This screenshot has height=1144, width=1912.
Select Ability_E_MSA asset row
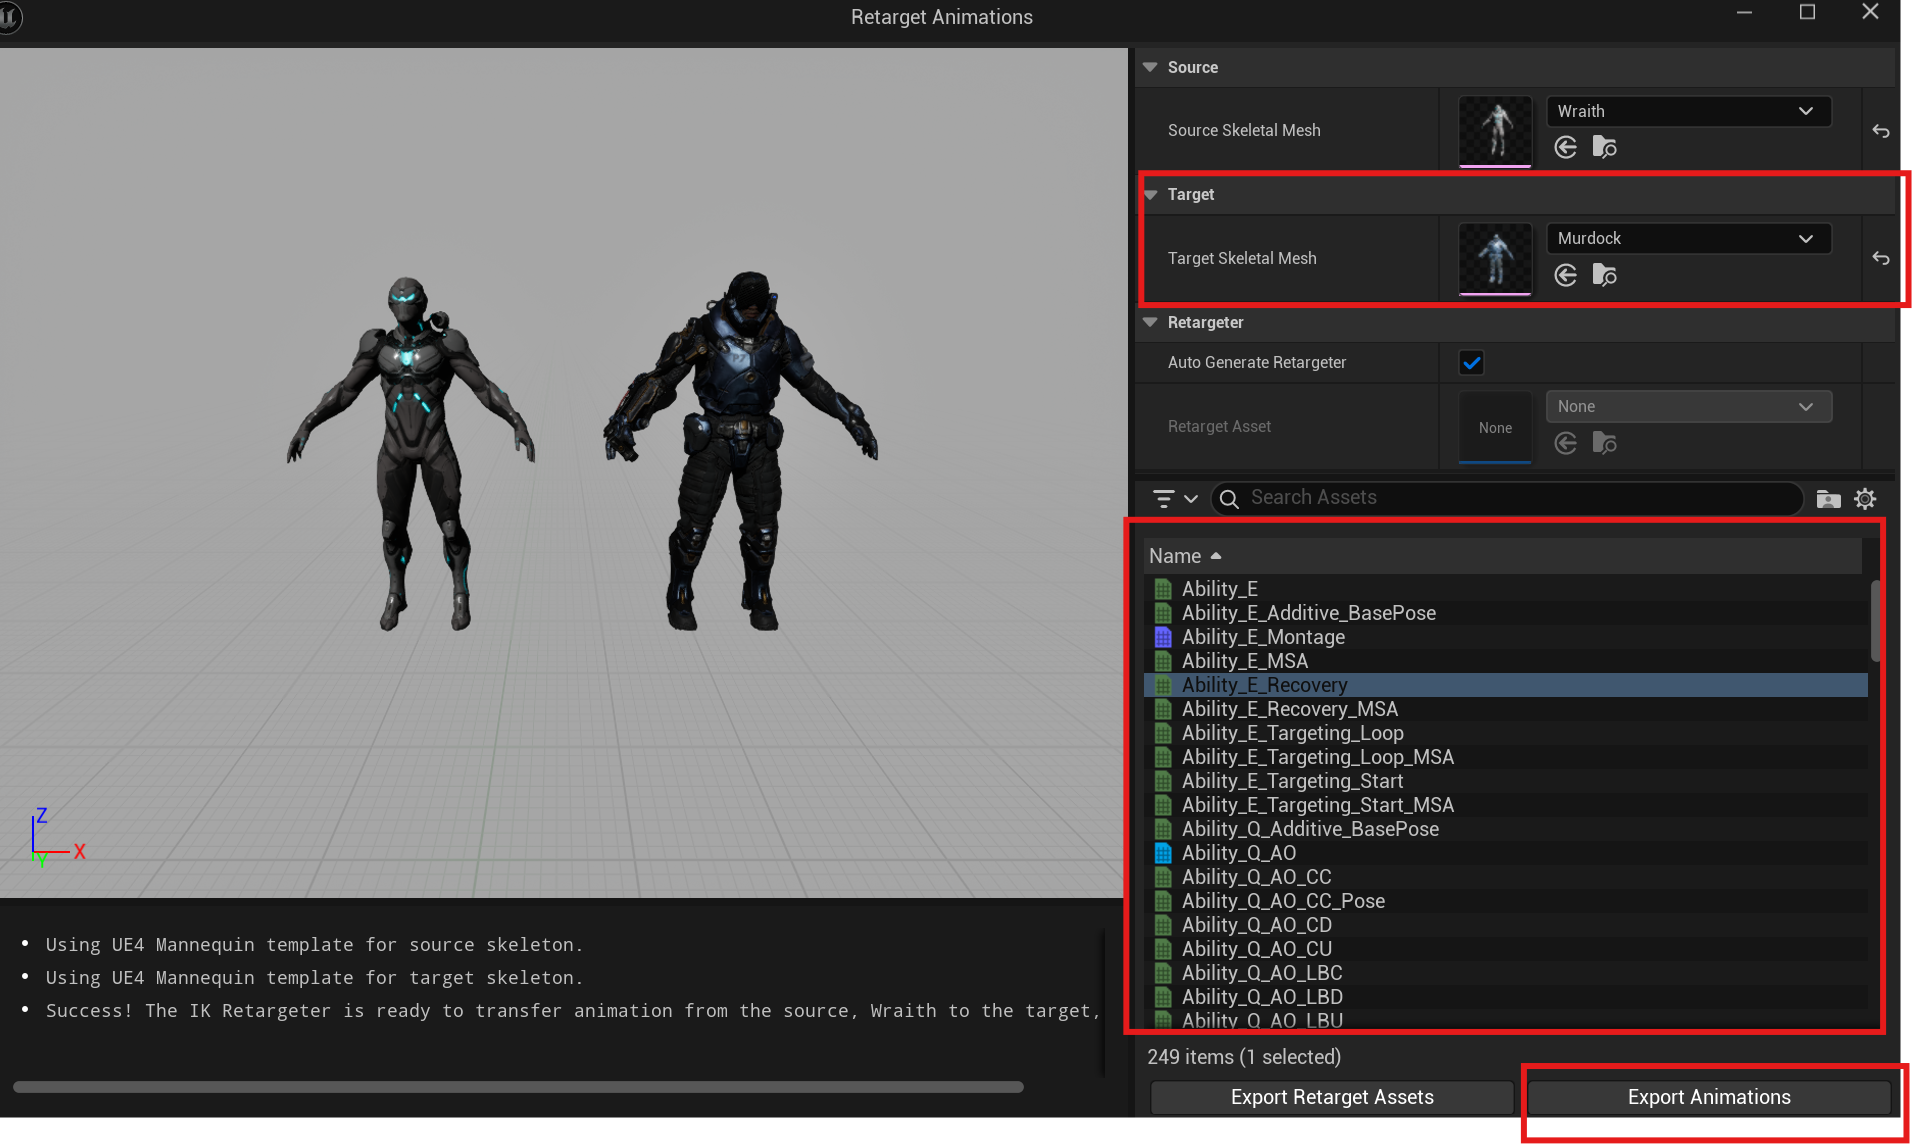tap(1506, 661)
